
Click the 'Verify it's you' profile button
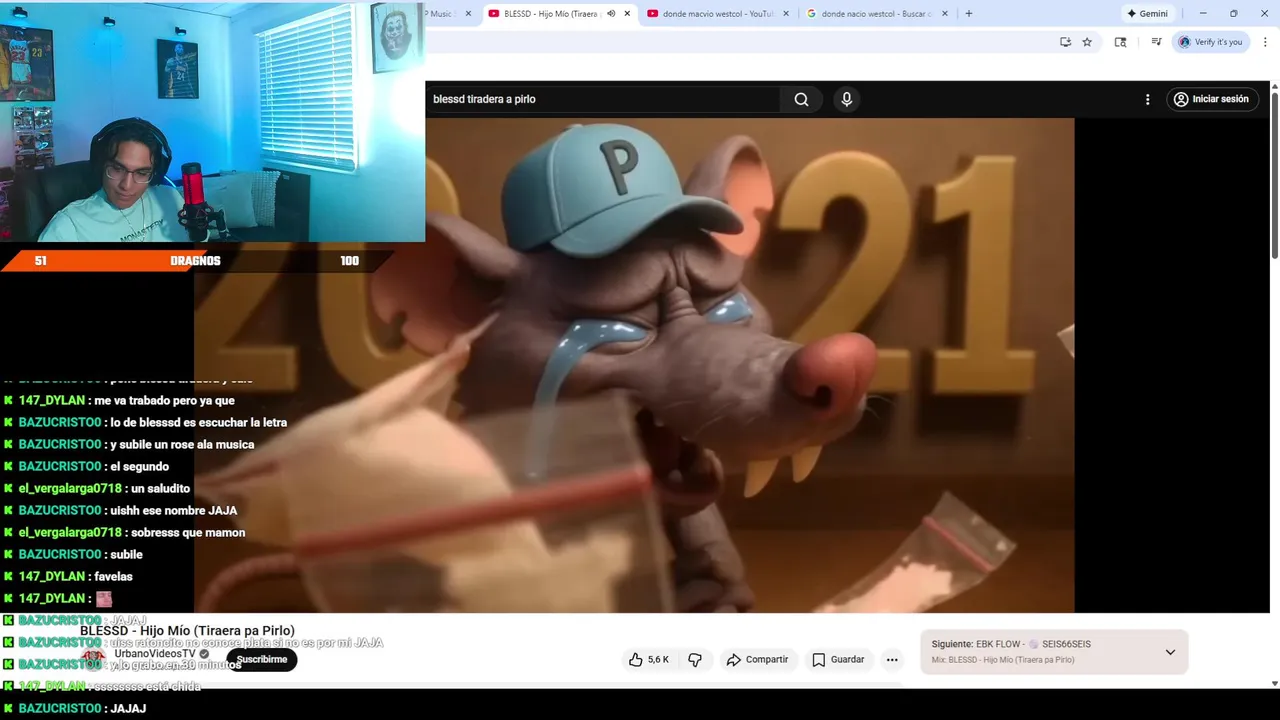(1210, 42)
